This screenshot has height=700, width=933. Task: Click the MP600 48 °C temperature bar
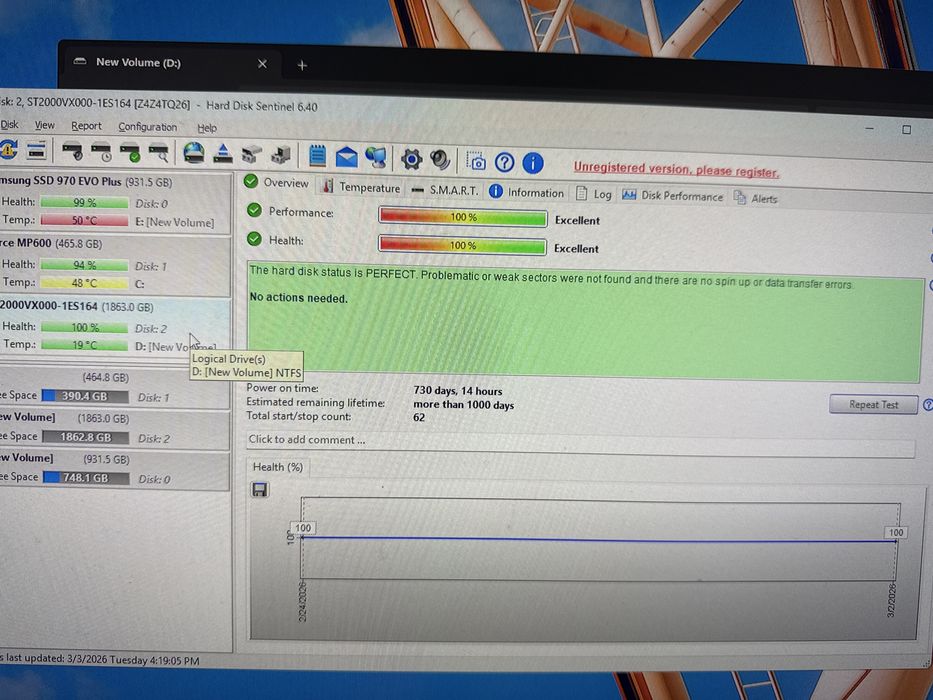pyautogui.click(x=84, y=283)
